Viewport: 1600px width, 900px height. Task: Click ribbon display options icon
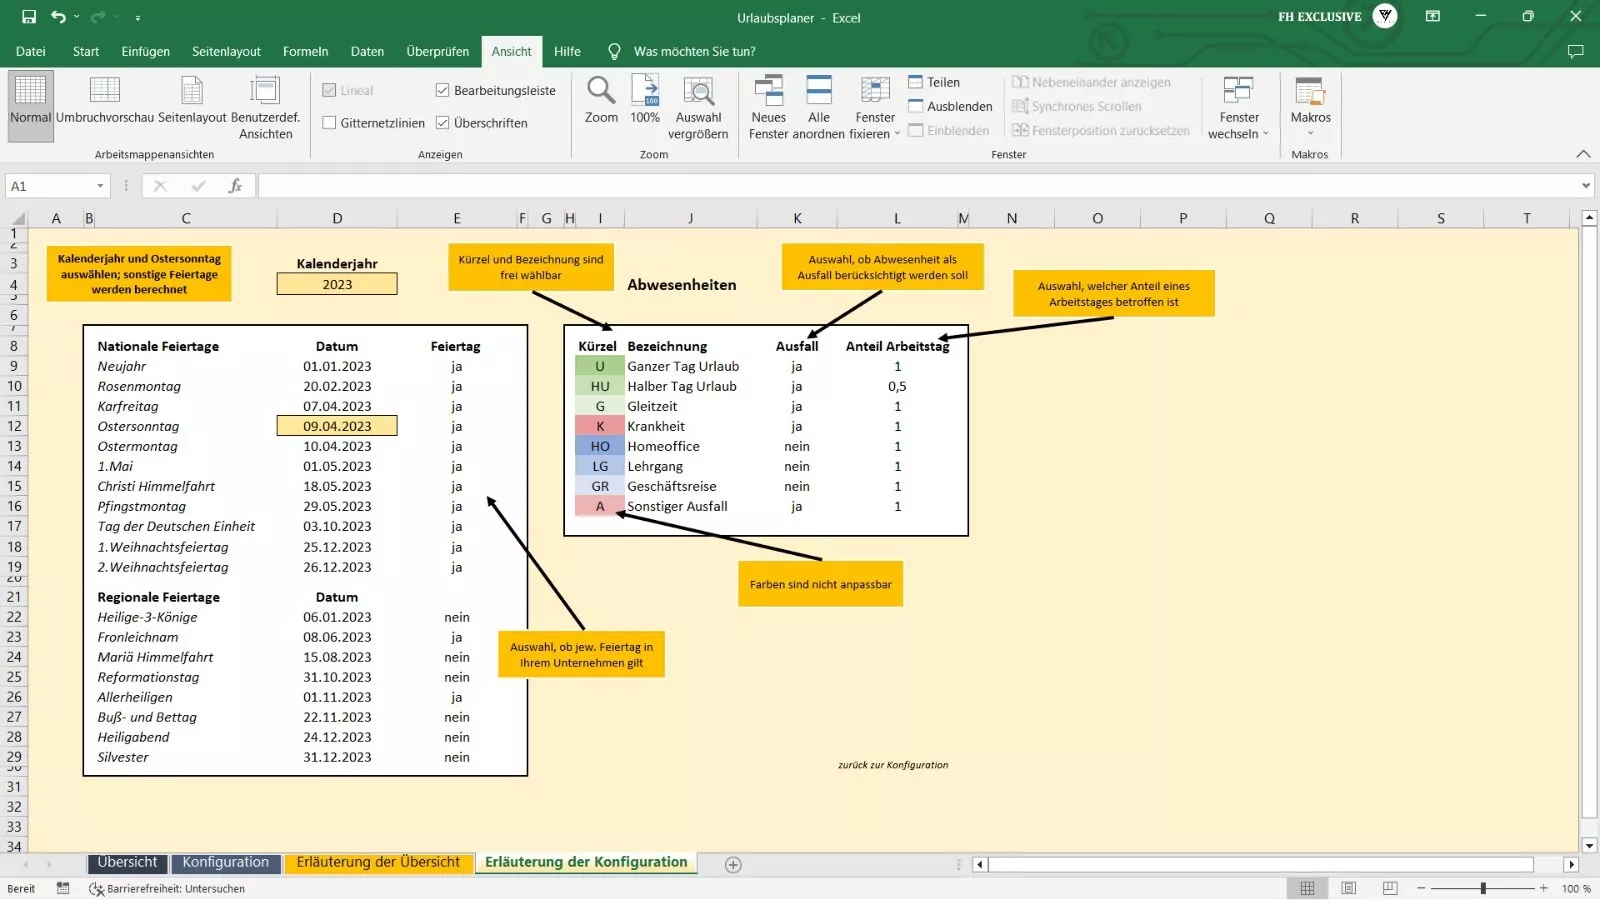pos(1432,17)
